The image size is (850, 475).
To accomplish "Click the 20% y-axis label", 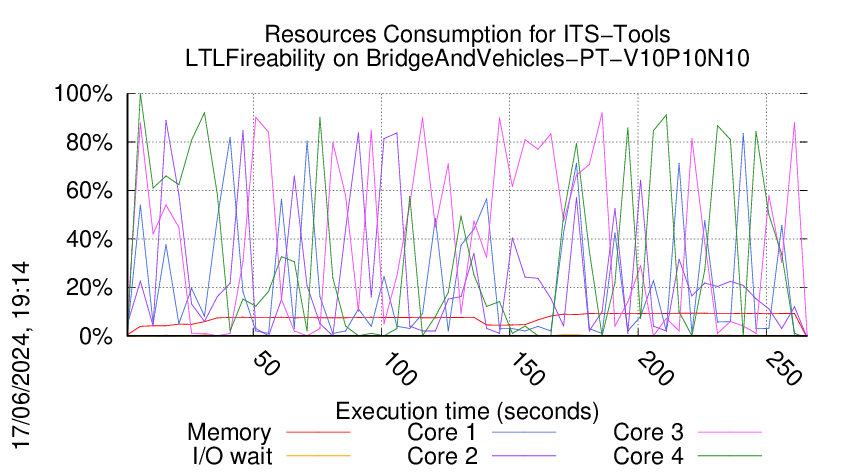I will pyautogui.click(x=89, y=288).
